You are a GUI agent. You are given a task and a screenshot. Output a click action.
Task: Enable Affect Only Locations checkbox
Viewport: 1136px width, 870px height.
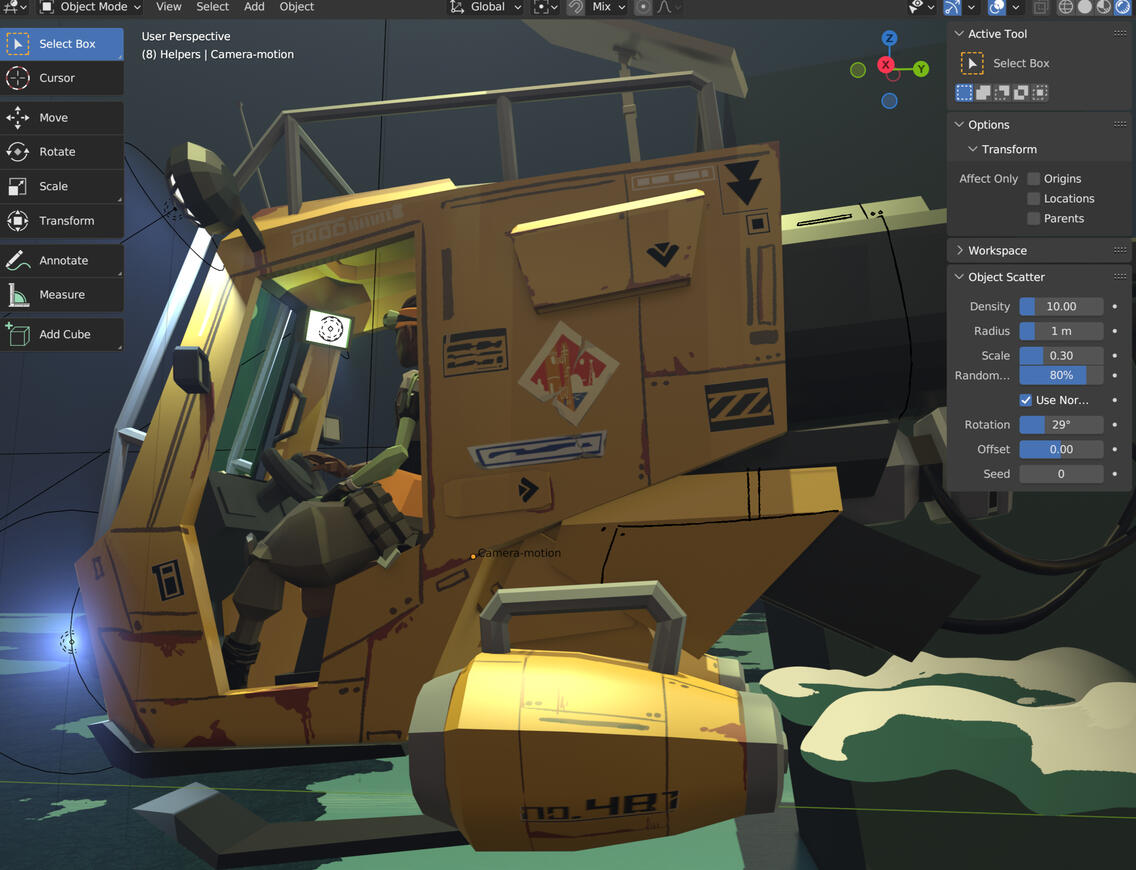point(1034,199)
